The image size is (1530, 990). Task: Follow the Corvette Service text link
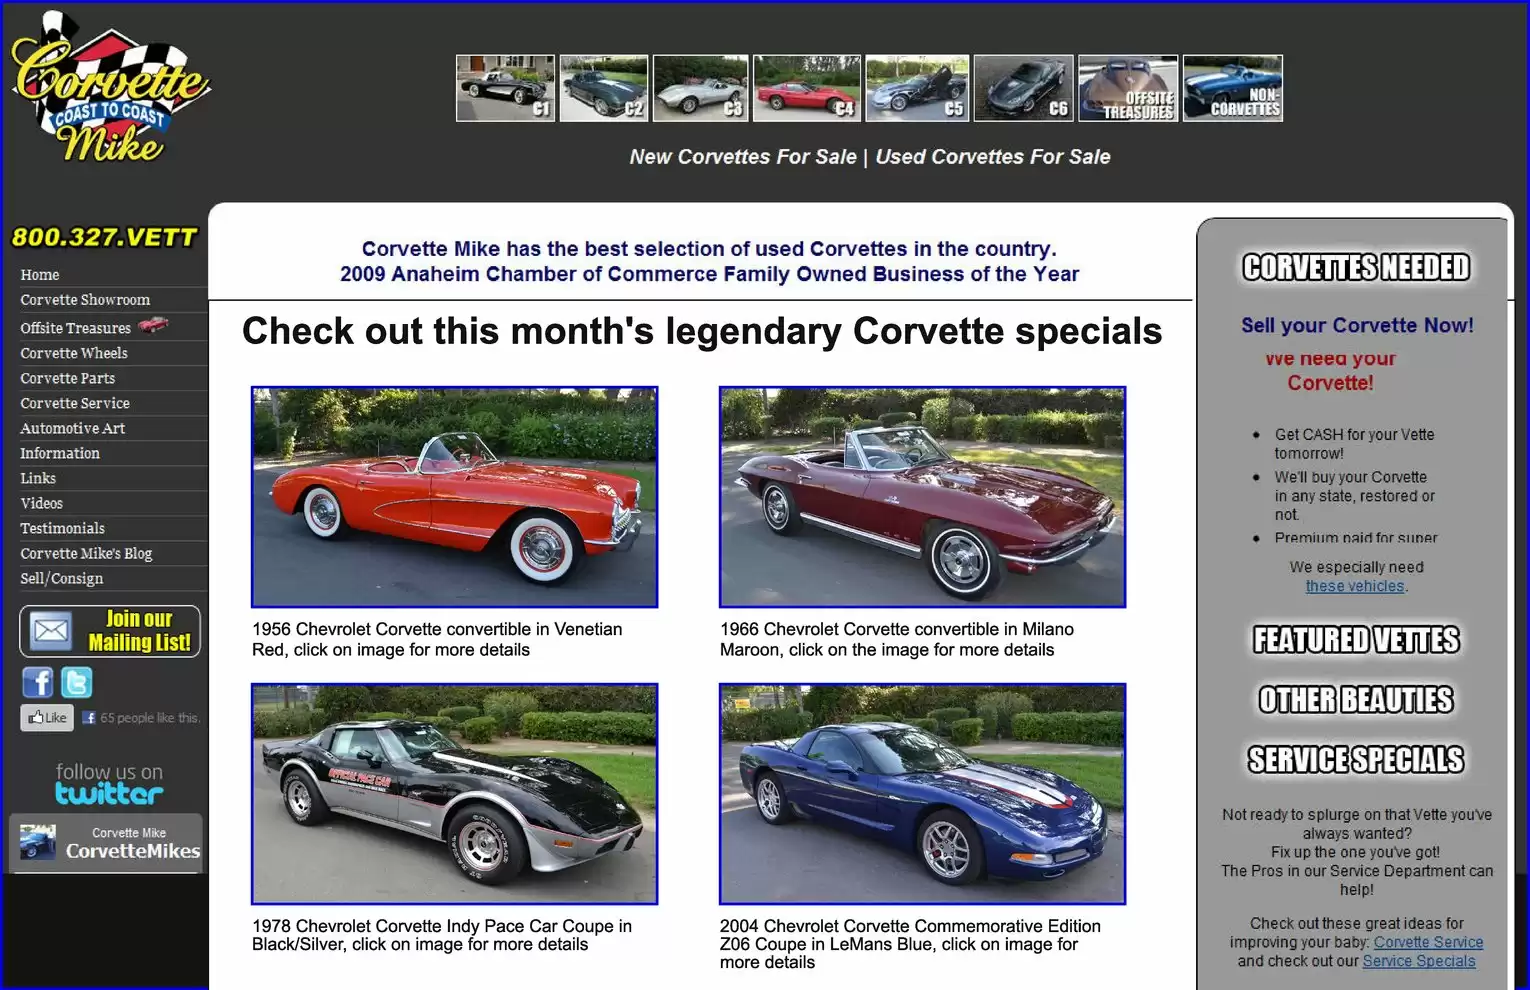(x=1428, y=942)
